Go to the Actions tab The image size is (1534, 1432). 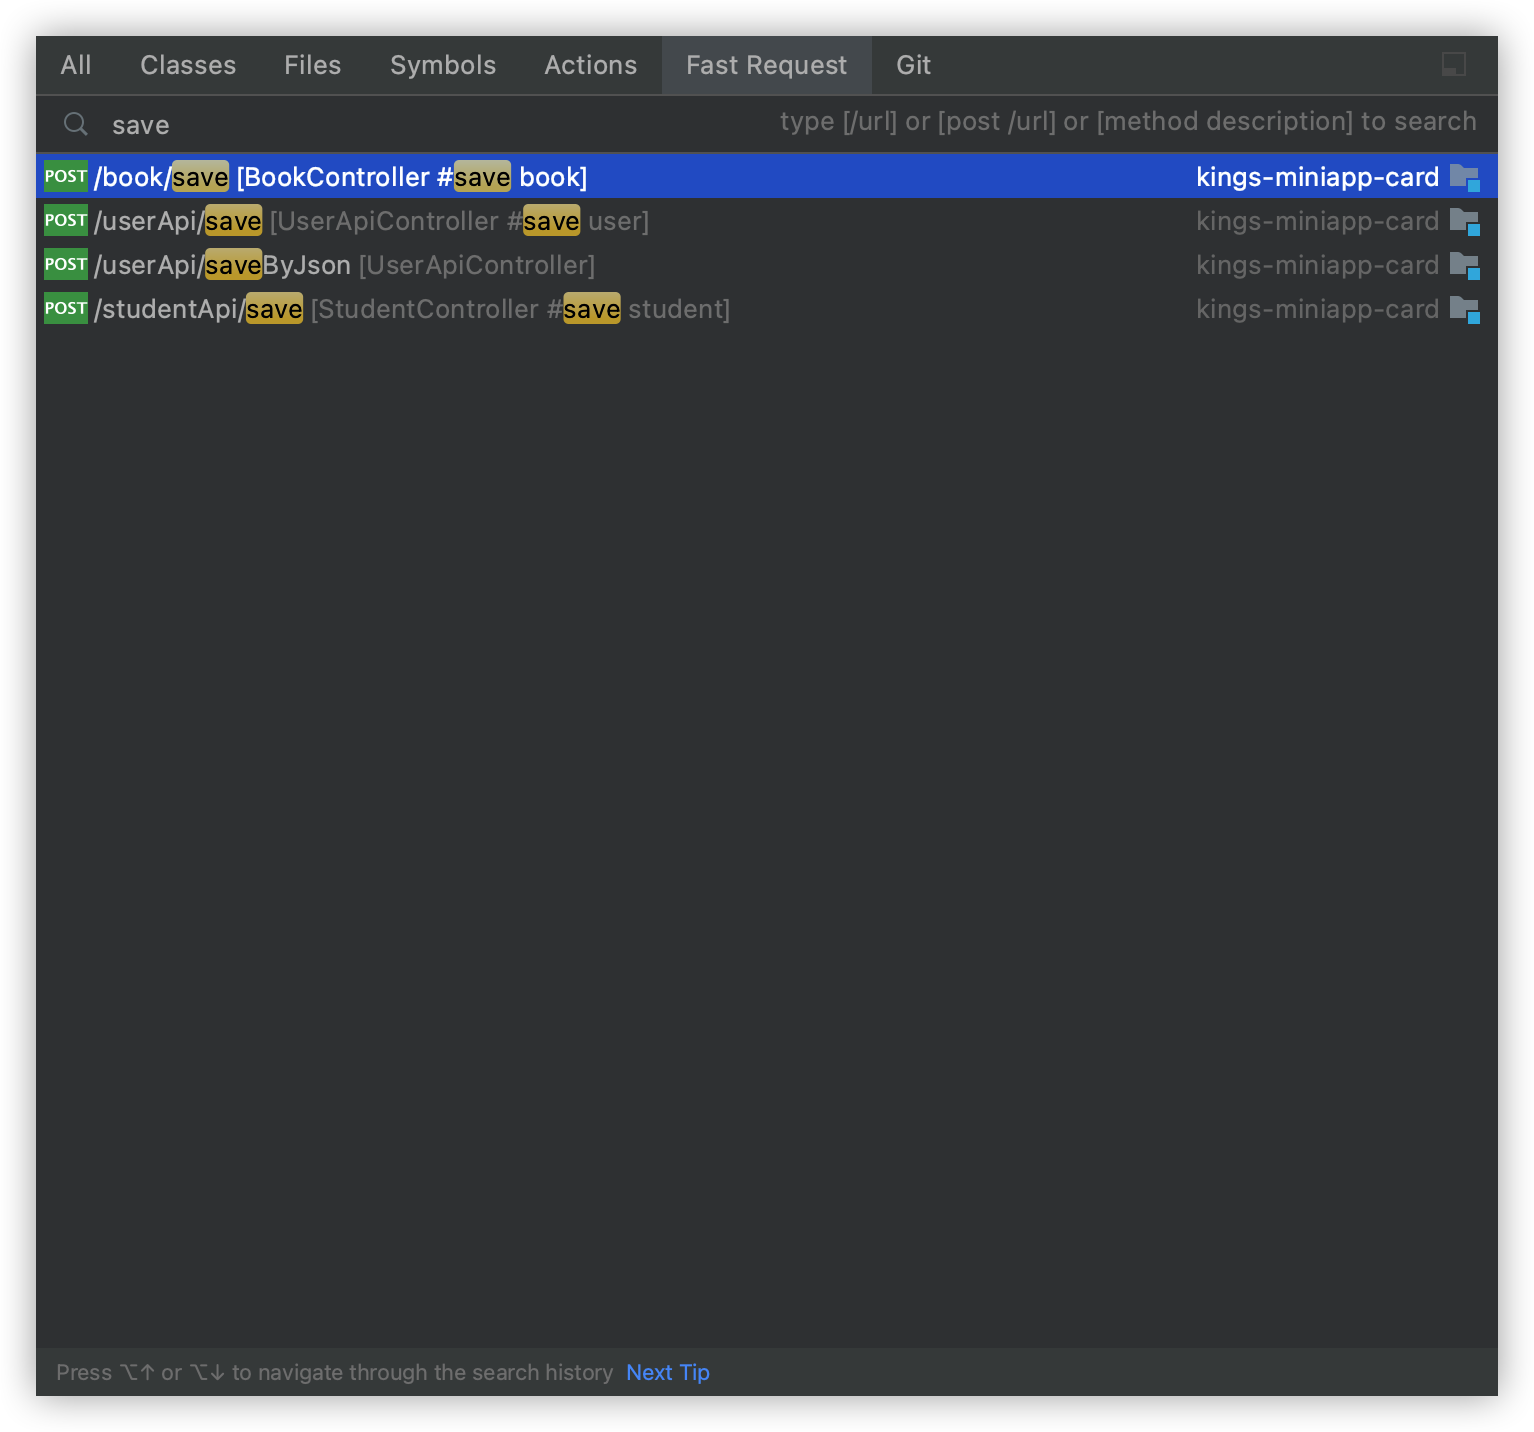pos(591,65)
